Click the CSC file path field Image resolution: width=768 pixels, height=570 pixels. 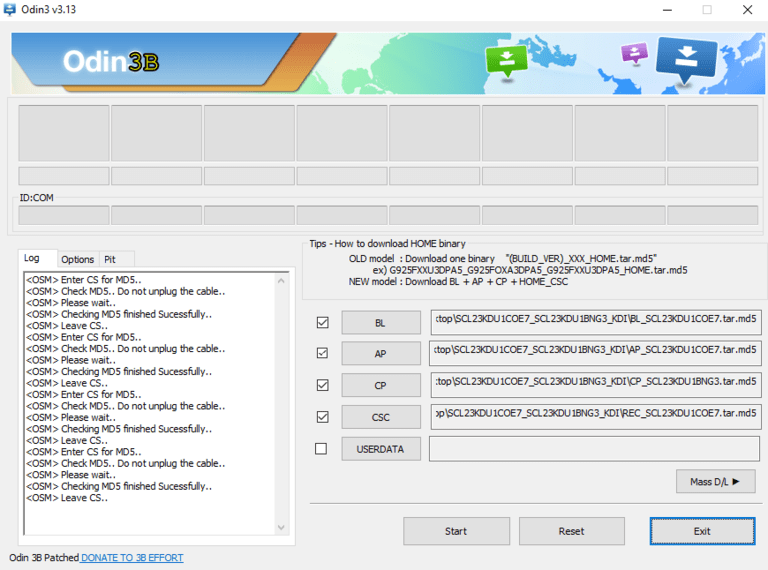coord(596,417)
